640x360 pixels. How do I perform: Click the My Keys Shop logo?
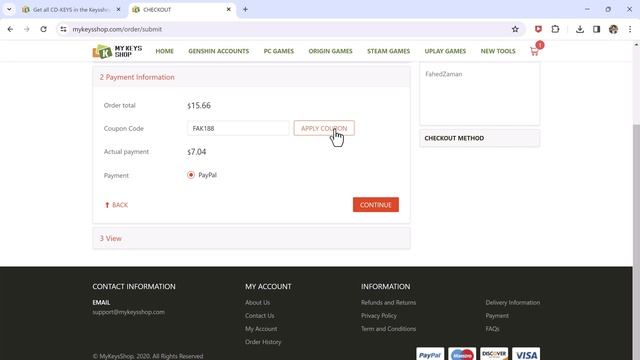[x=117, y=51]
